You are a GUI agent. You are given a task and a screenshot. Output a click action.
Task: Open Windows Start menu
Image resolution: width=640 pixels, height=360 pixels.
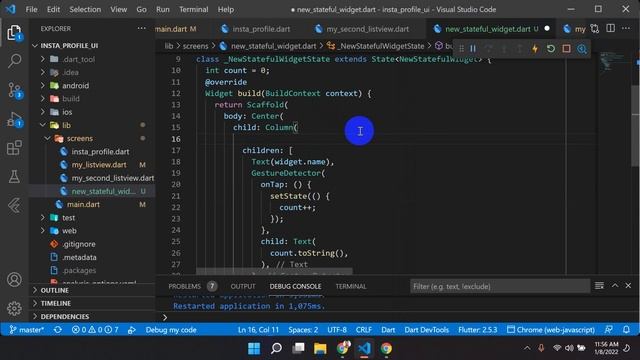coord(254,348)
